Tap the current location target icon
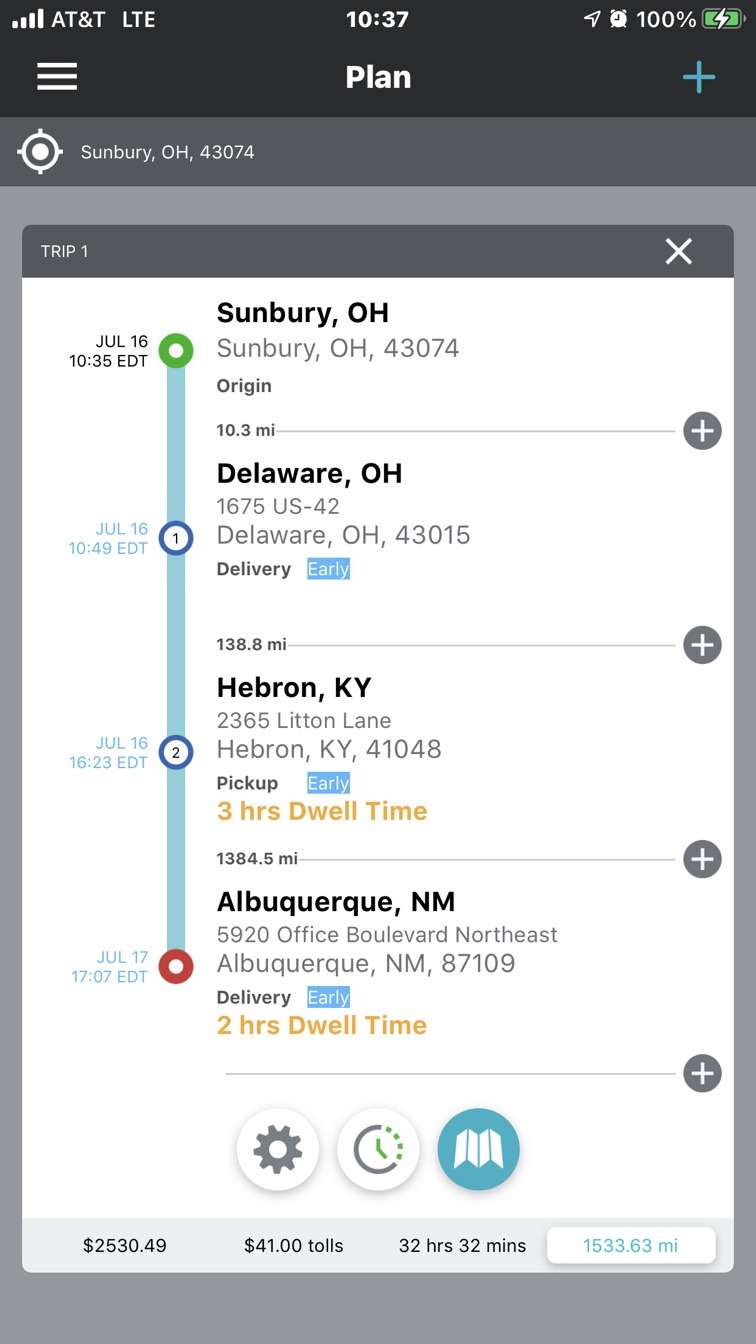756x1344 pixels. (40, 152)
